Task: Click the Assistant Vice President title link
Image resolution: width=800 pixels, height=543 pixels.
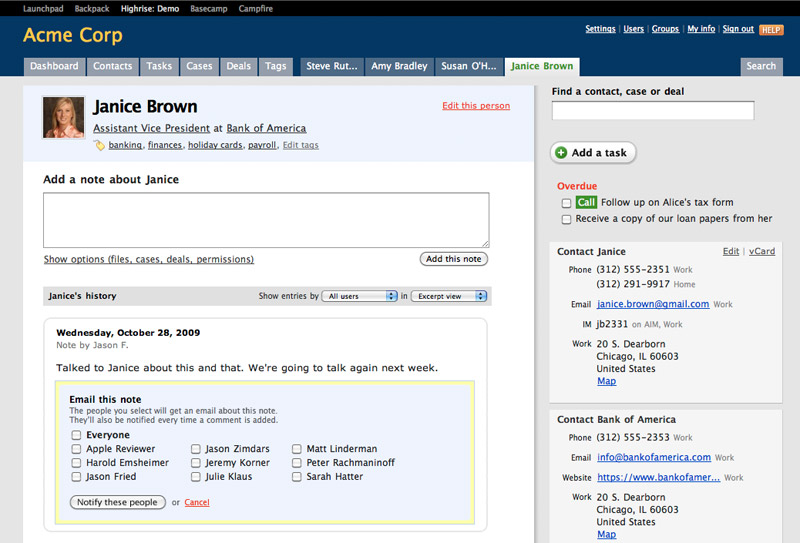Action: tap(152, 129)
